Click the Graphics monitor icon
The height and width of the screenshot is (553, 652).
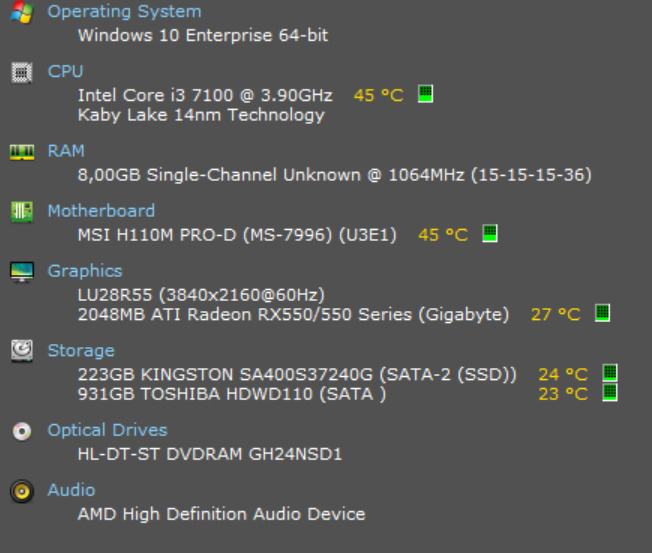coord(19,271)
